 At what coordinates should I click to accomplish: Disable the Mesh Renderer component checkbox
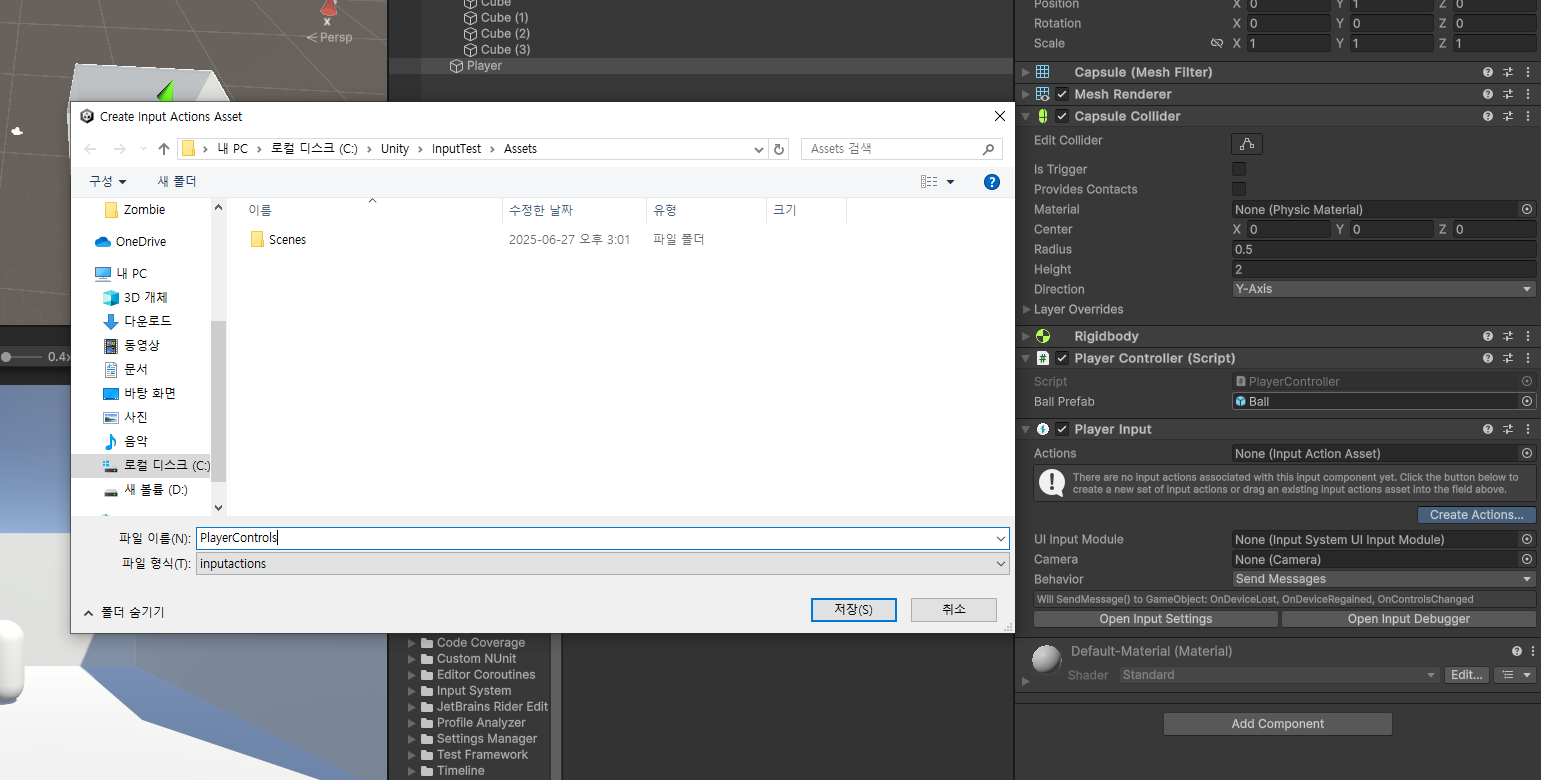click(1062, 94)
